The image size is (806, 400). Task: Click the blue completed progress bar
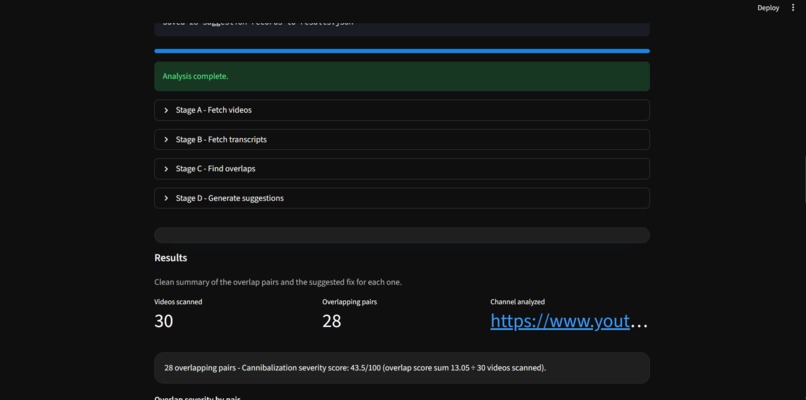pyautogui.click(x=402, y=51)
